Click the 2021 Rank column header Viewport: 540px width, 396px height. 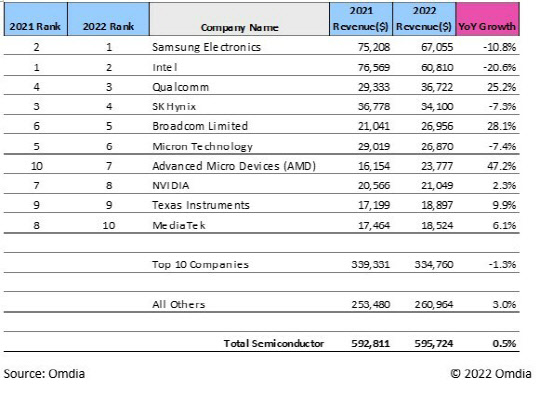(35, 19)
